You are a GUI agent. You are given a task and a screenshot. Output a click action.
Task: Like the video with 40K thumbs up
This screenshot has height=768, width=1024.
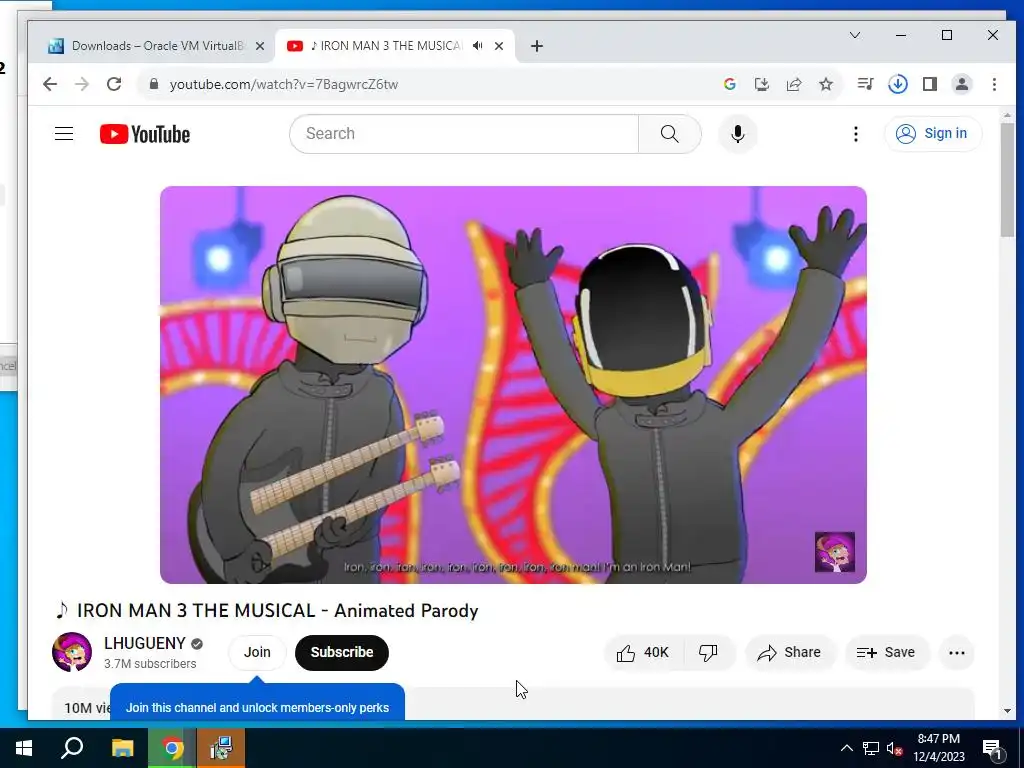644,652
